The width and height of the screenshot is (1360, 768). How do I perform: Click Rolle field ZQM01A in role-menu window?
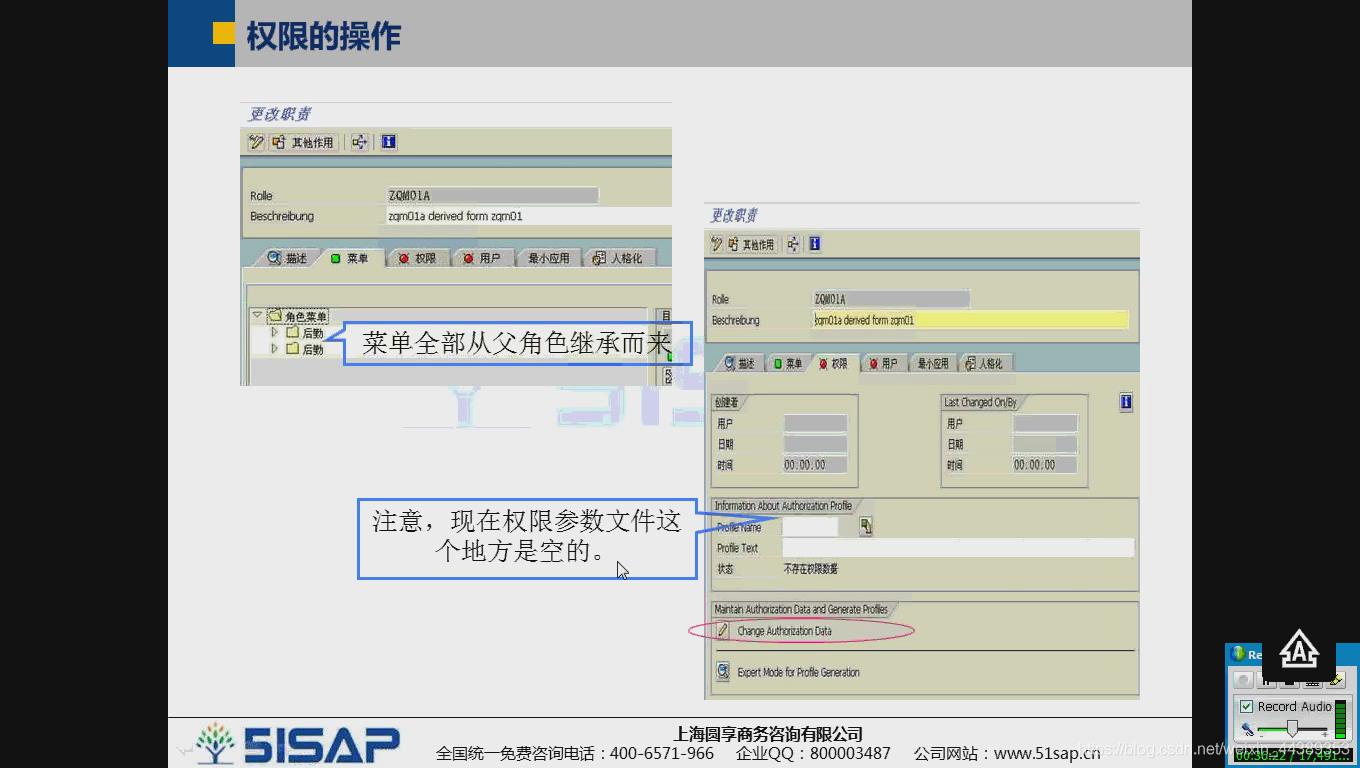click(492, 195)
